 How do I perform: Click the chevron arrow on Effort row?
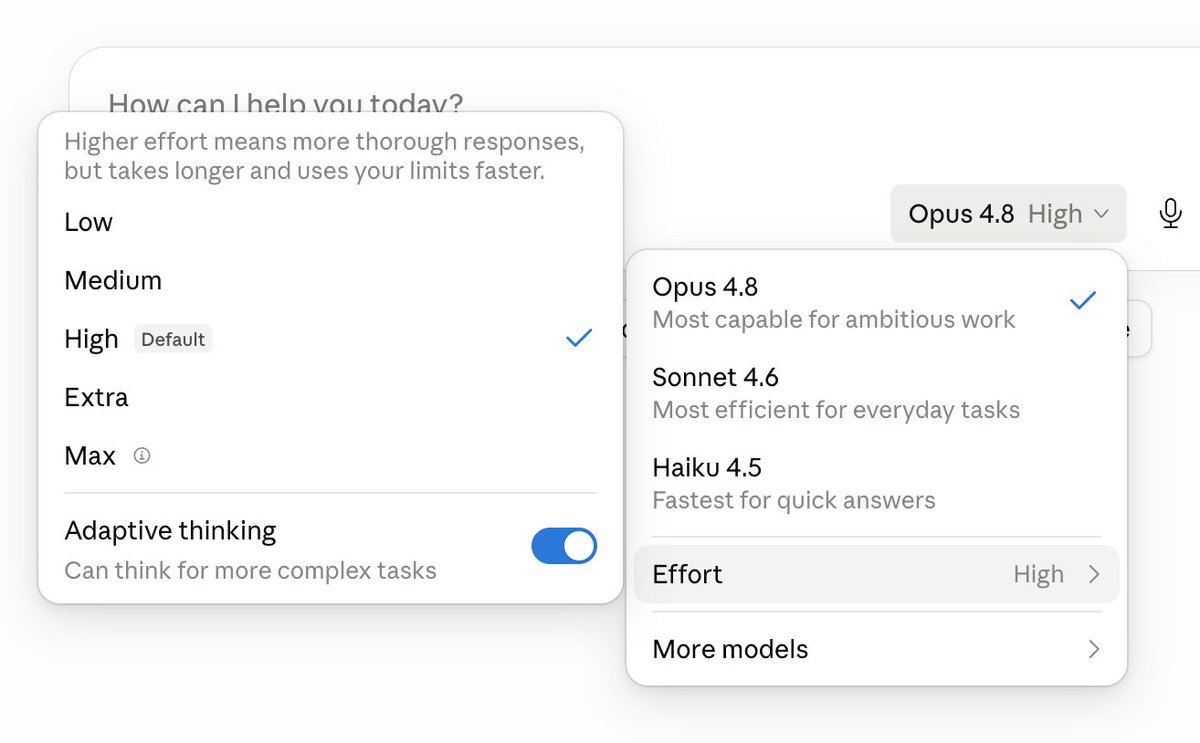(1093, 574)
